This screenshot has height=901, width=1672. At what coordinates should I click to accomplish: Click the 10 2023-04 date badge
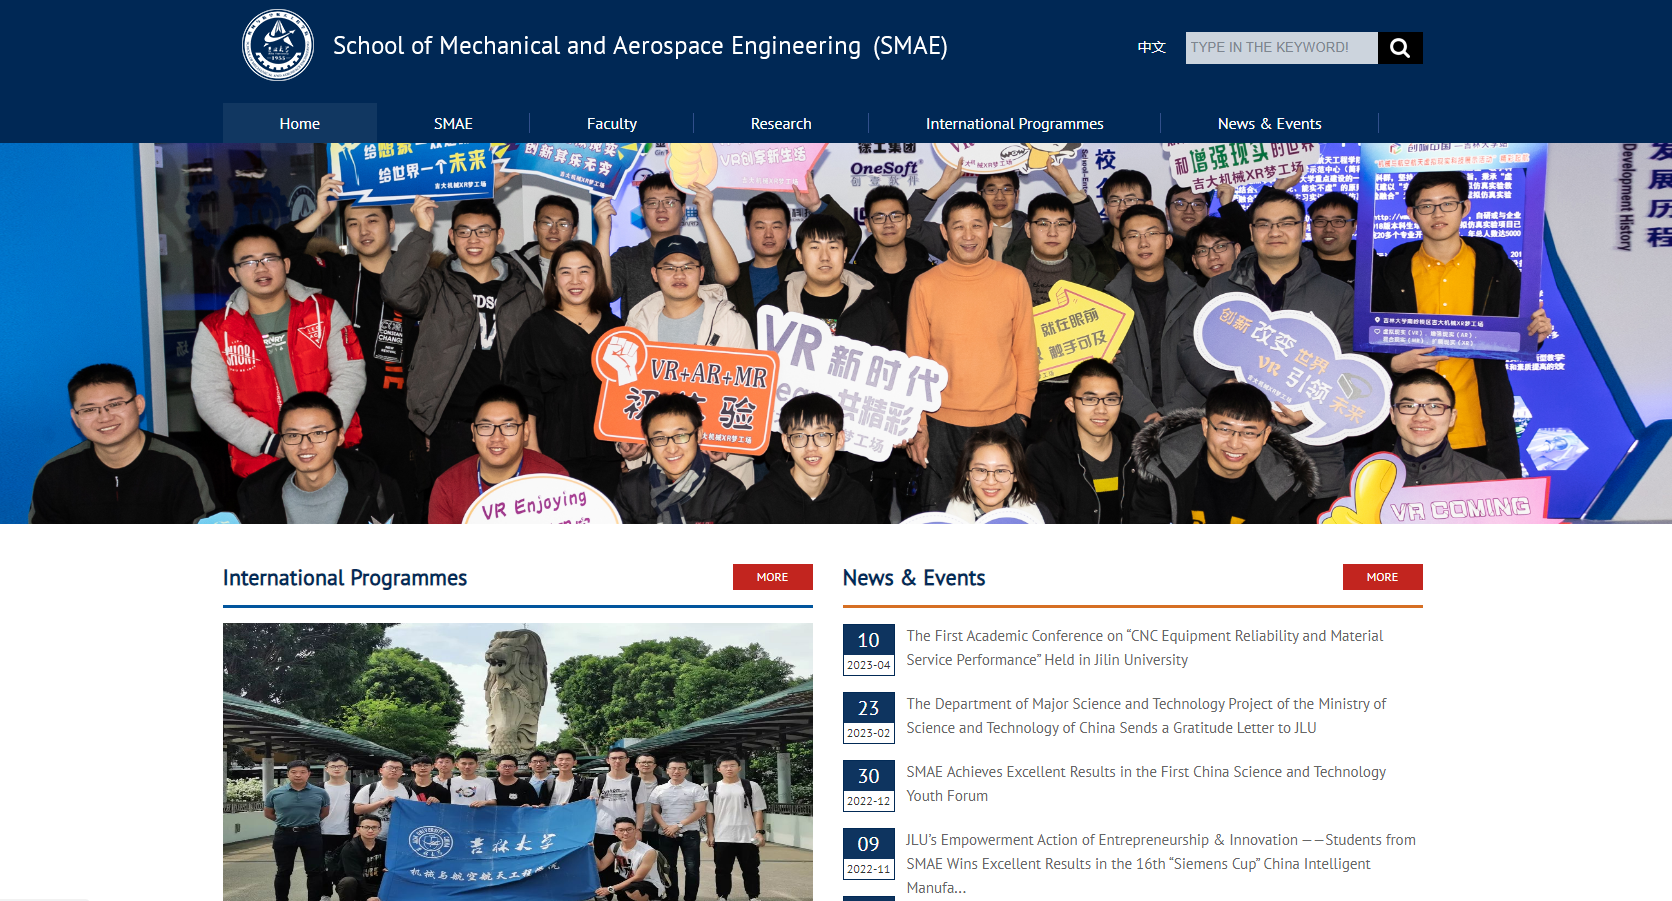868,650
